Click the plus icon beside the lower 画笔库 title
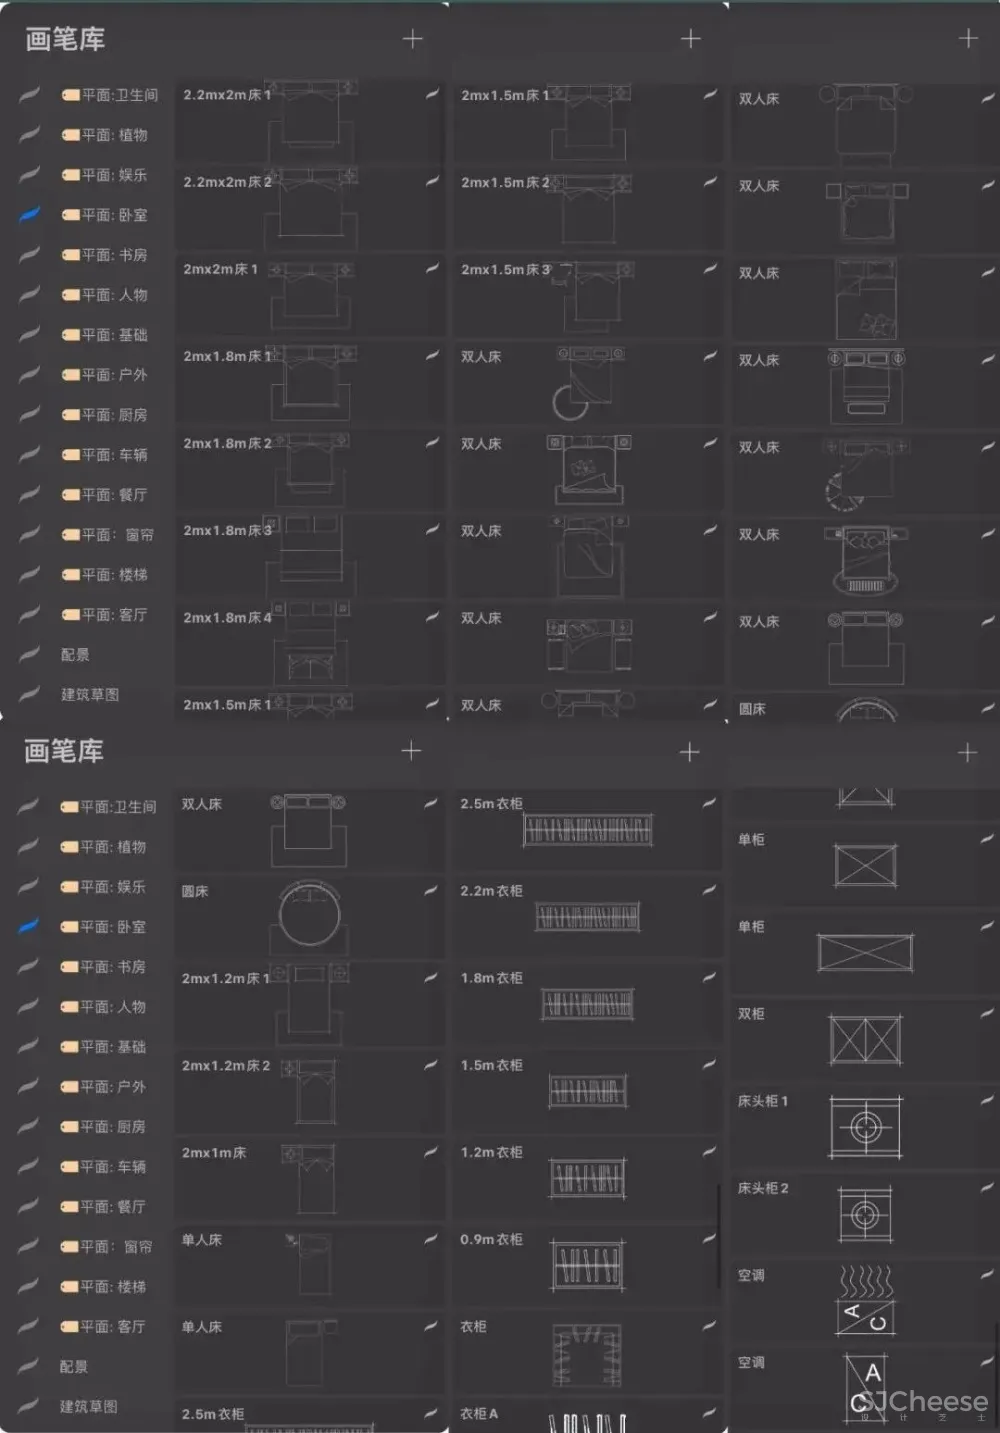 [x=411, y=751]
